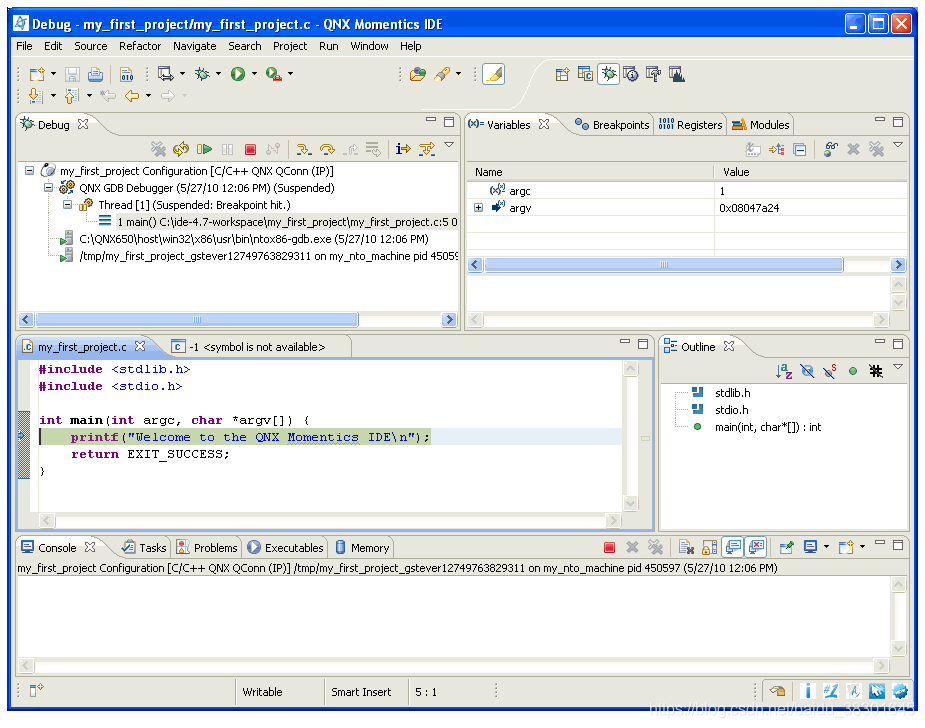Expand the argv variable row
Screen dimensions: 925x728
coord(478,208)
